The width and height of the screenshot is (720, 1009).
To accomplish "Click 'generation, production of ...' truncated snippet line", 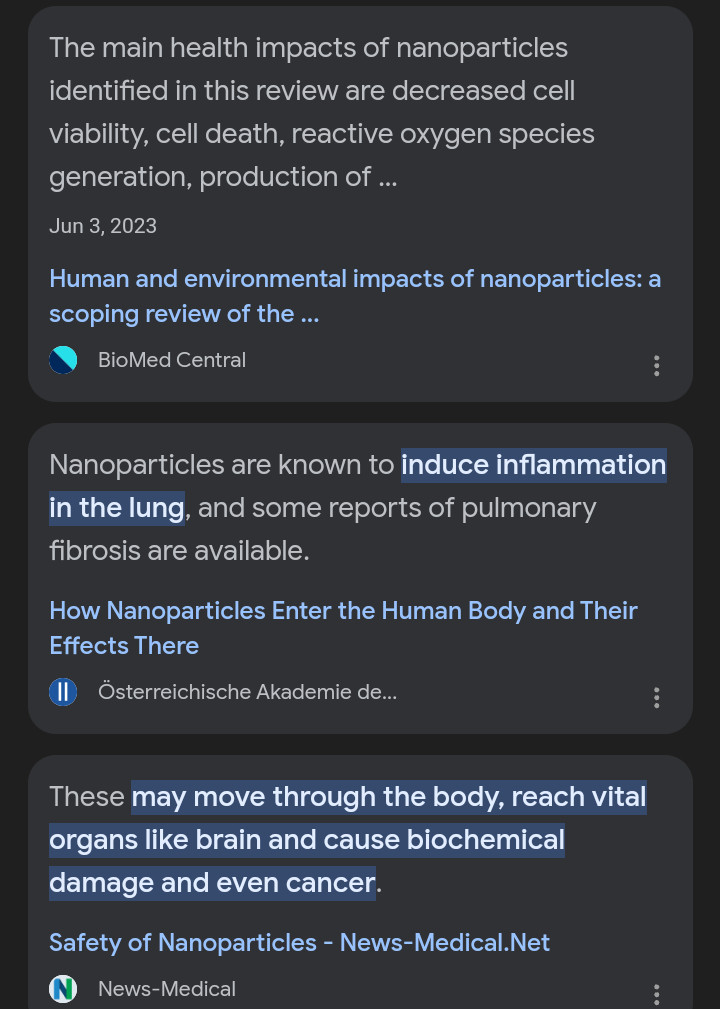I will point(223,177).
